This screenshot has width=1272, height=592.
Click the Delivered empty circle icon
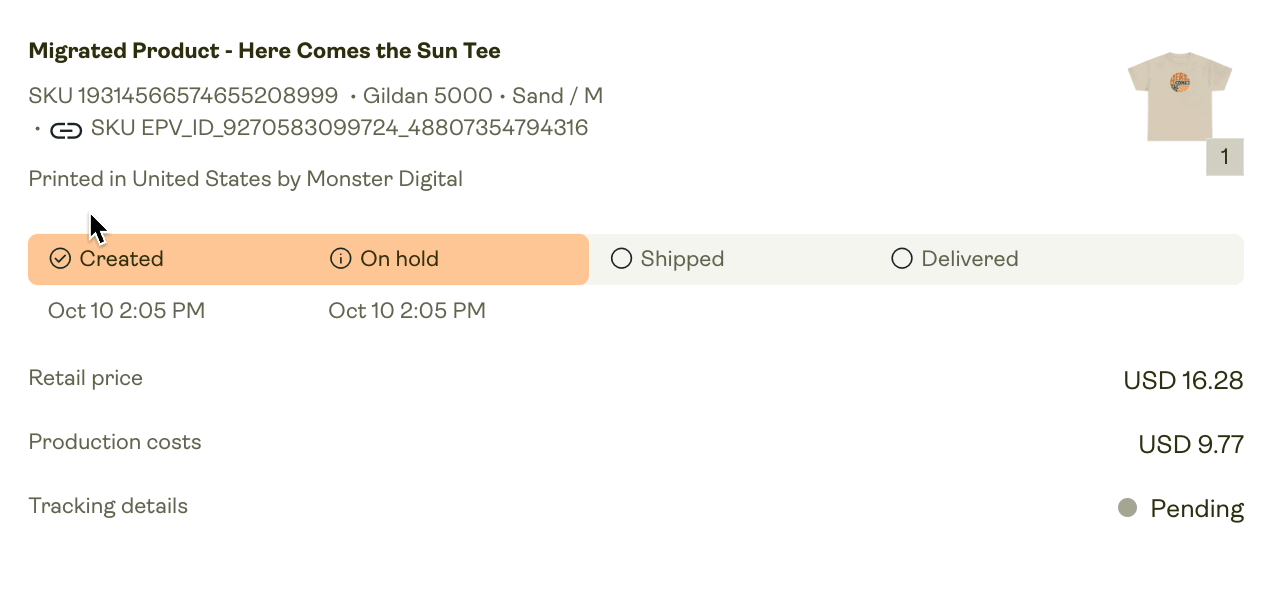902,259
